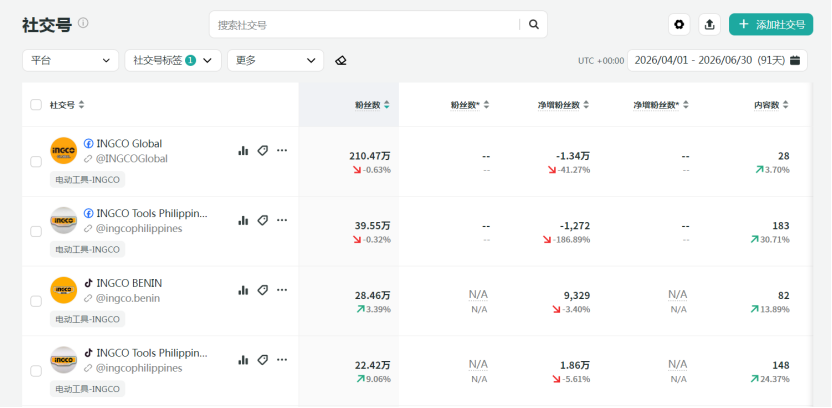This screenshot has height=408, width=832.
Task: Toggle the select-all checkbox in table header
Action: [36, 105]
